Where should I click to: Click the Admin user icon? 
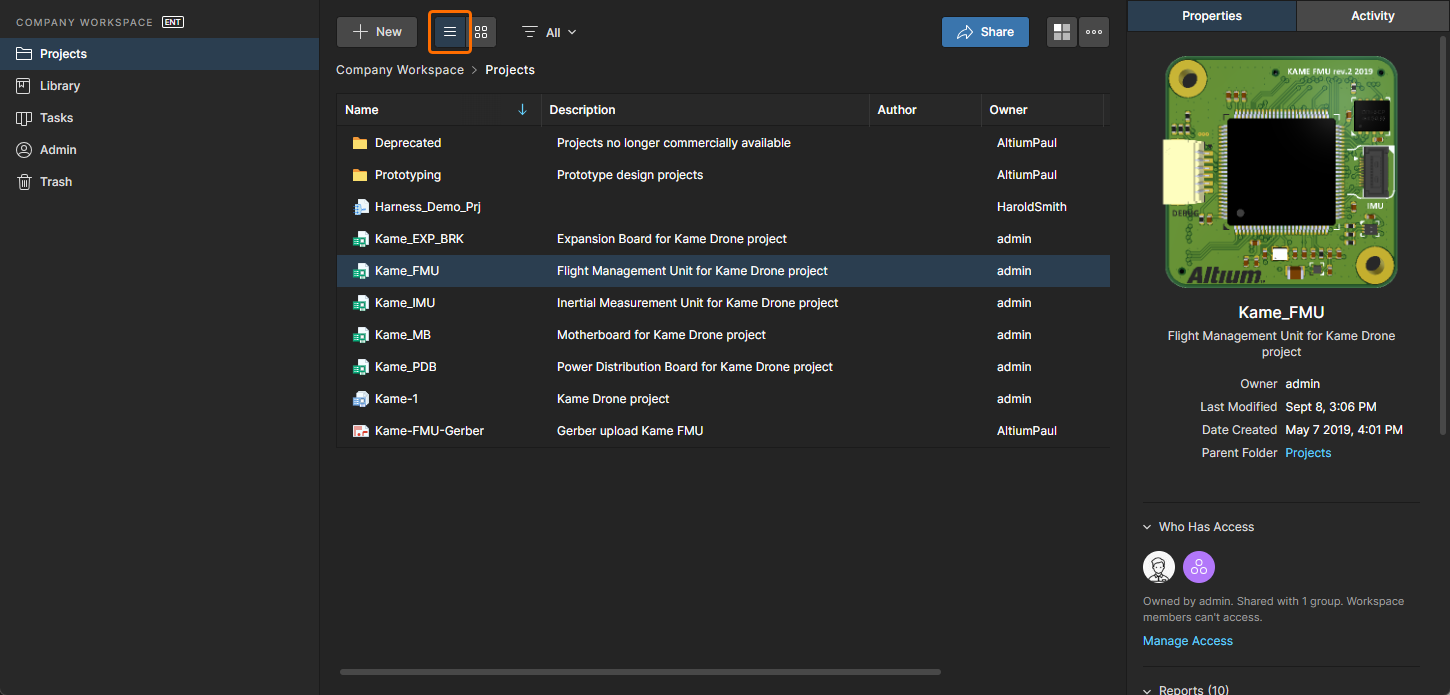pyautogui.click(x=24, y=150)
